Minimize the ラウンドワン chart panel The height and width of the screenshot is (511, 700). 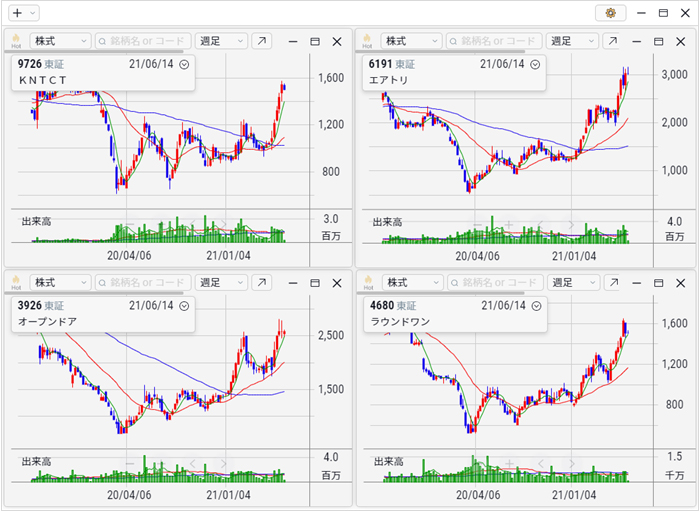637,283
